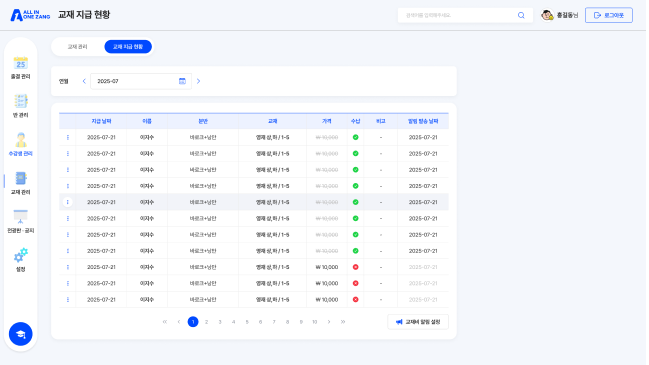Open the three-dot menu of the highlighted row
The image size is (649, 365).
point(67,202)
